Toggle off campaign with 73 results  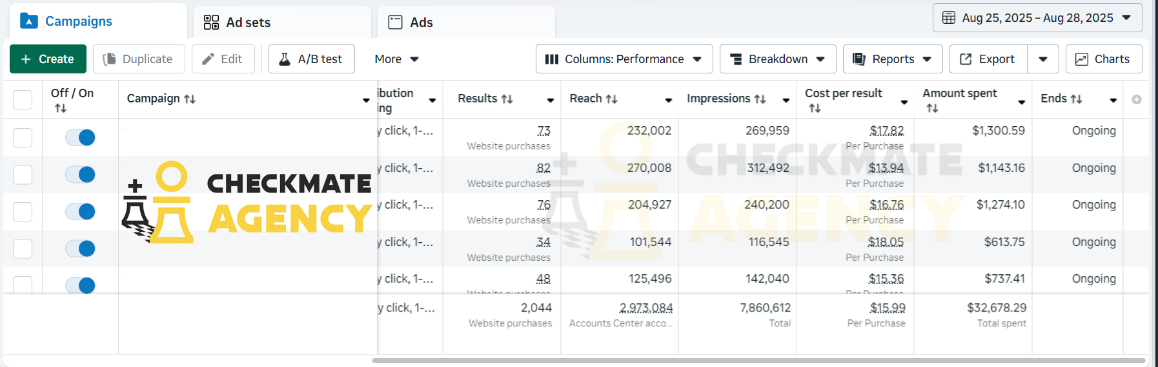80,137
